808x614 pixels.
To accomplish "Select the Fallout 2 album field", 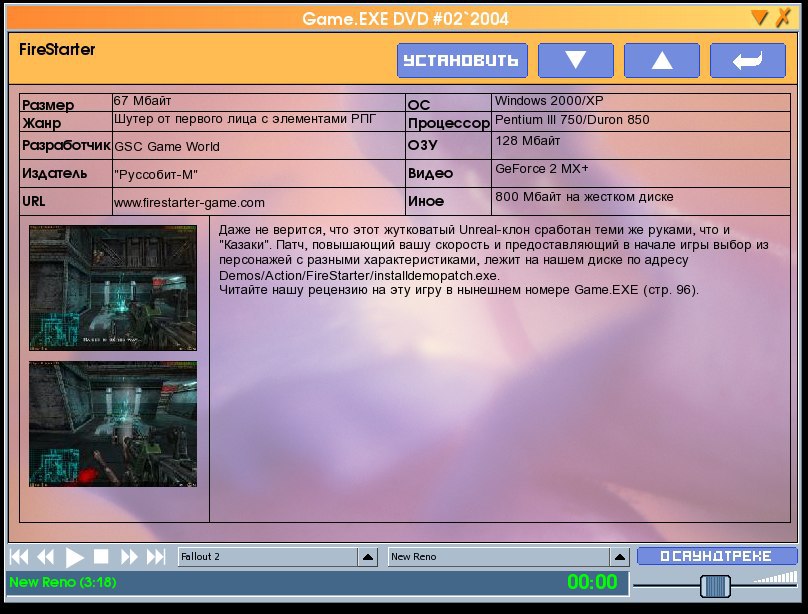I will tap(268, 557).
